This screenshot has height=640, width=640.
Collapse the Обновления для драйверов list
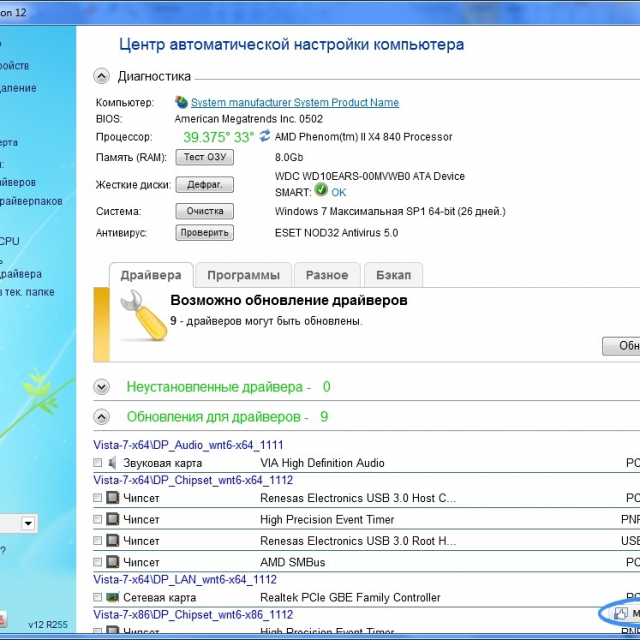[x=101, y=416]
